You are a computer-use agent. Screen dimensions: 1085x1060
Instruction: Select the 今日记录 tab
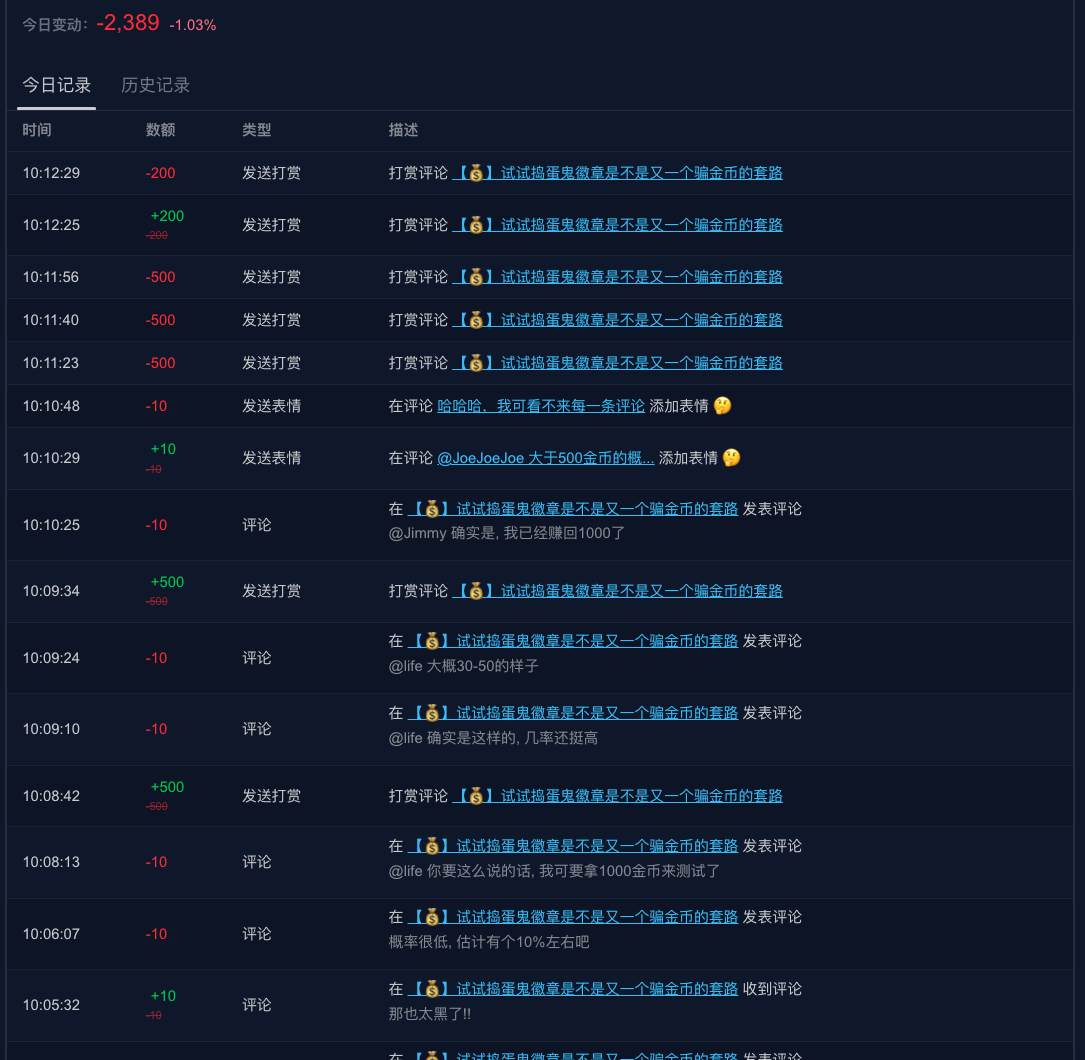(x=57, y=86)
